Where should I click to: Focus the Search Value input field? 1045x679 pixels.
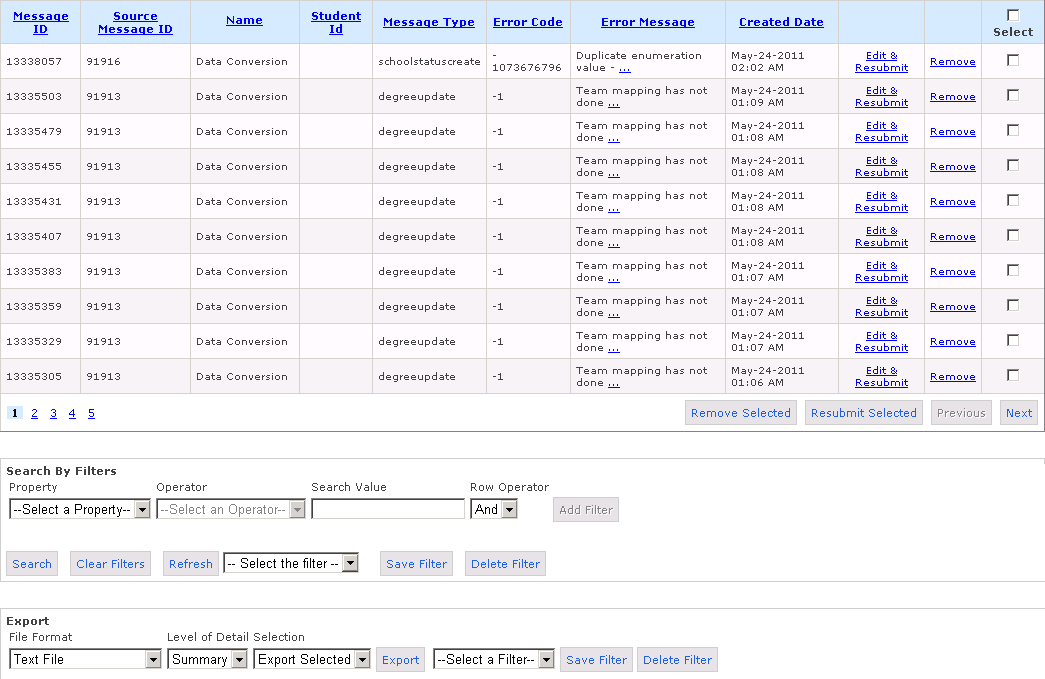click(x=388, y=510)
